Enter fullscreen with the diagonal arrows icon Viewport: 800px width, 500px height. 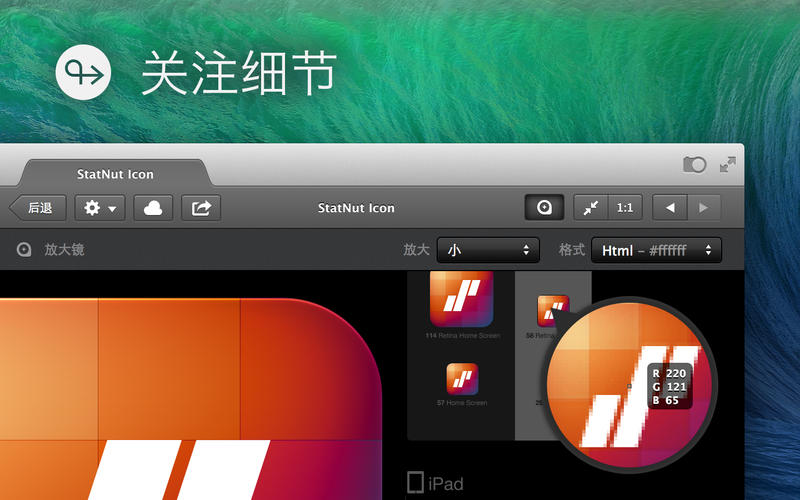[x=728, y=164]
